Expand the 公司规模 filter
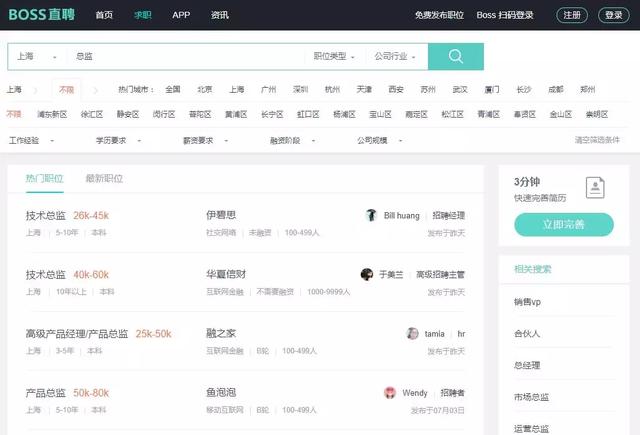The image size is (640, 435). tap(380, 140)
